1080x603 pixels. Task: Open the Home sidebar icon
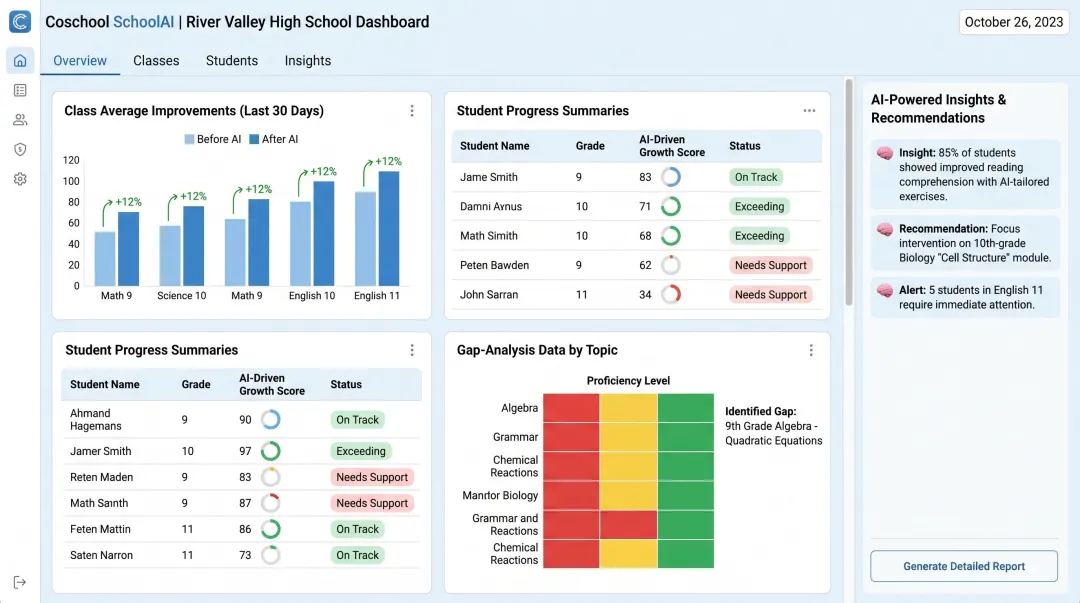[20, 61]
